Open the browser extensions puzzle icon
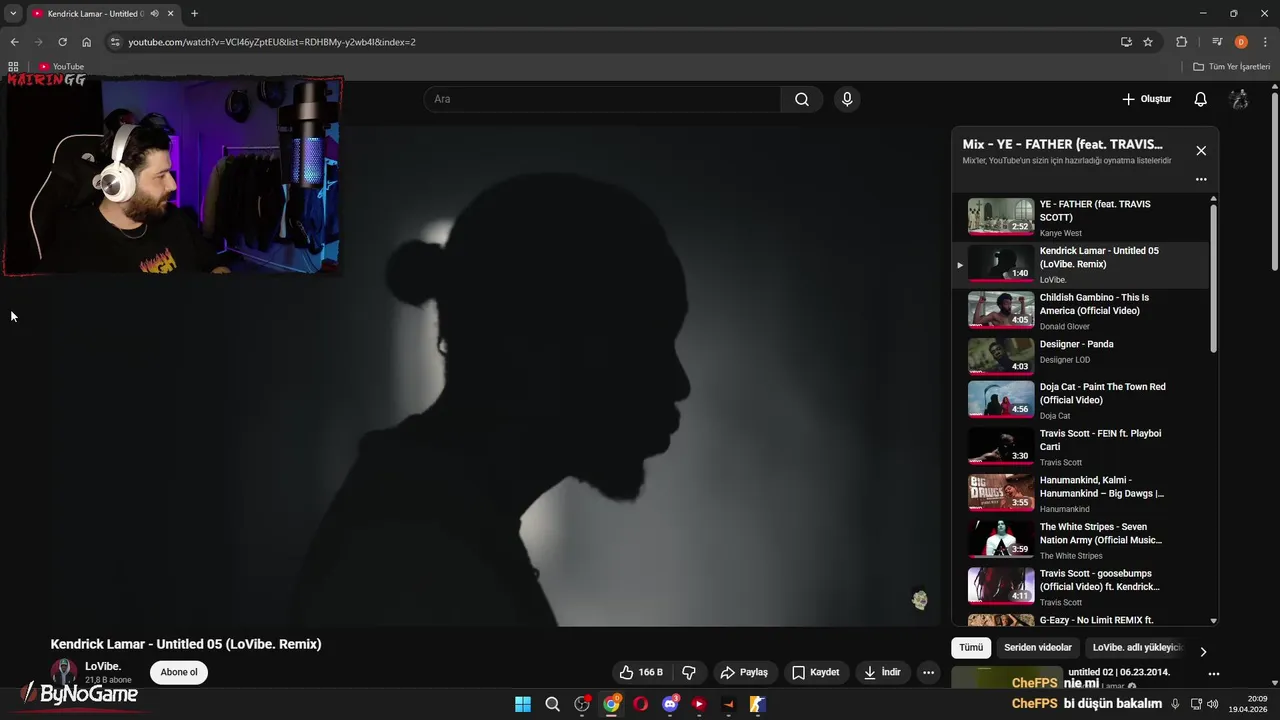This screenshot has width=1280, height=720. click(1181, 42)
